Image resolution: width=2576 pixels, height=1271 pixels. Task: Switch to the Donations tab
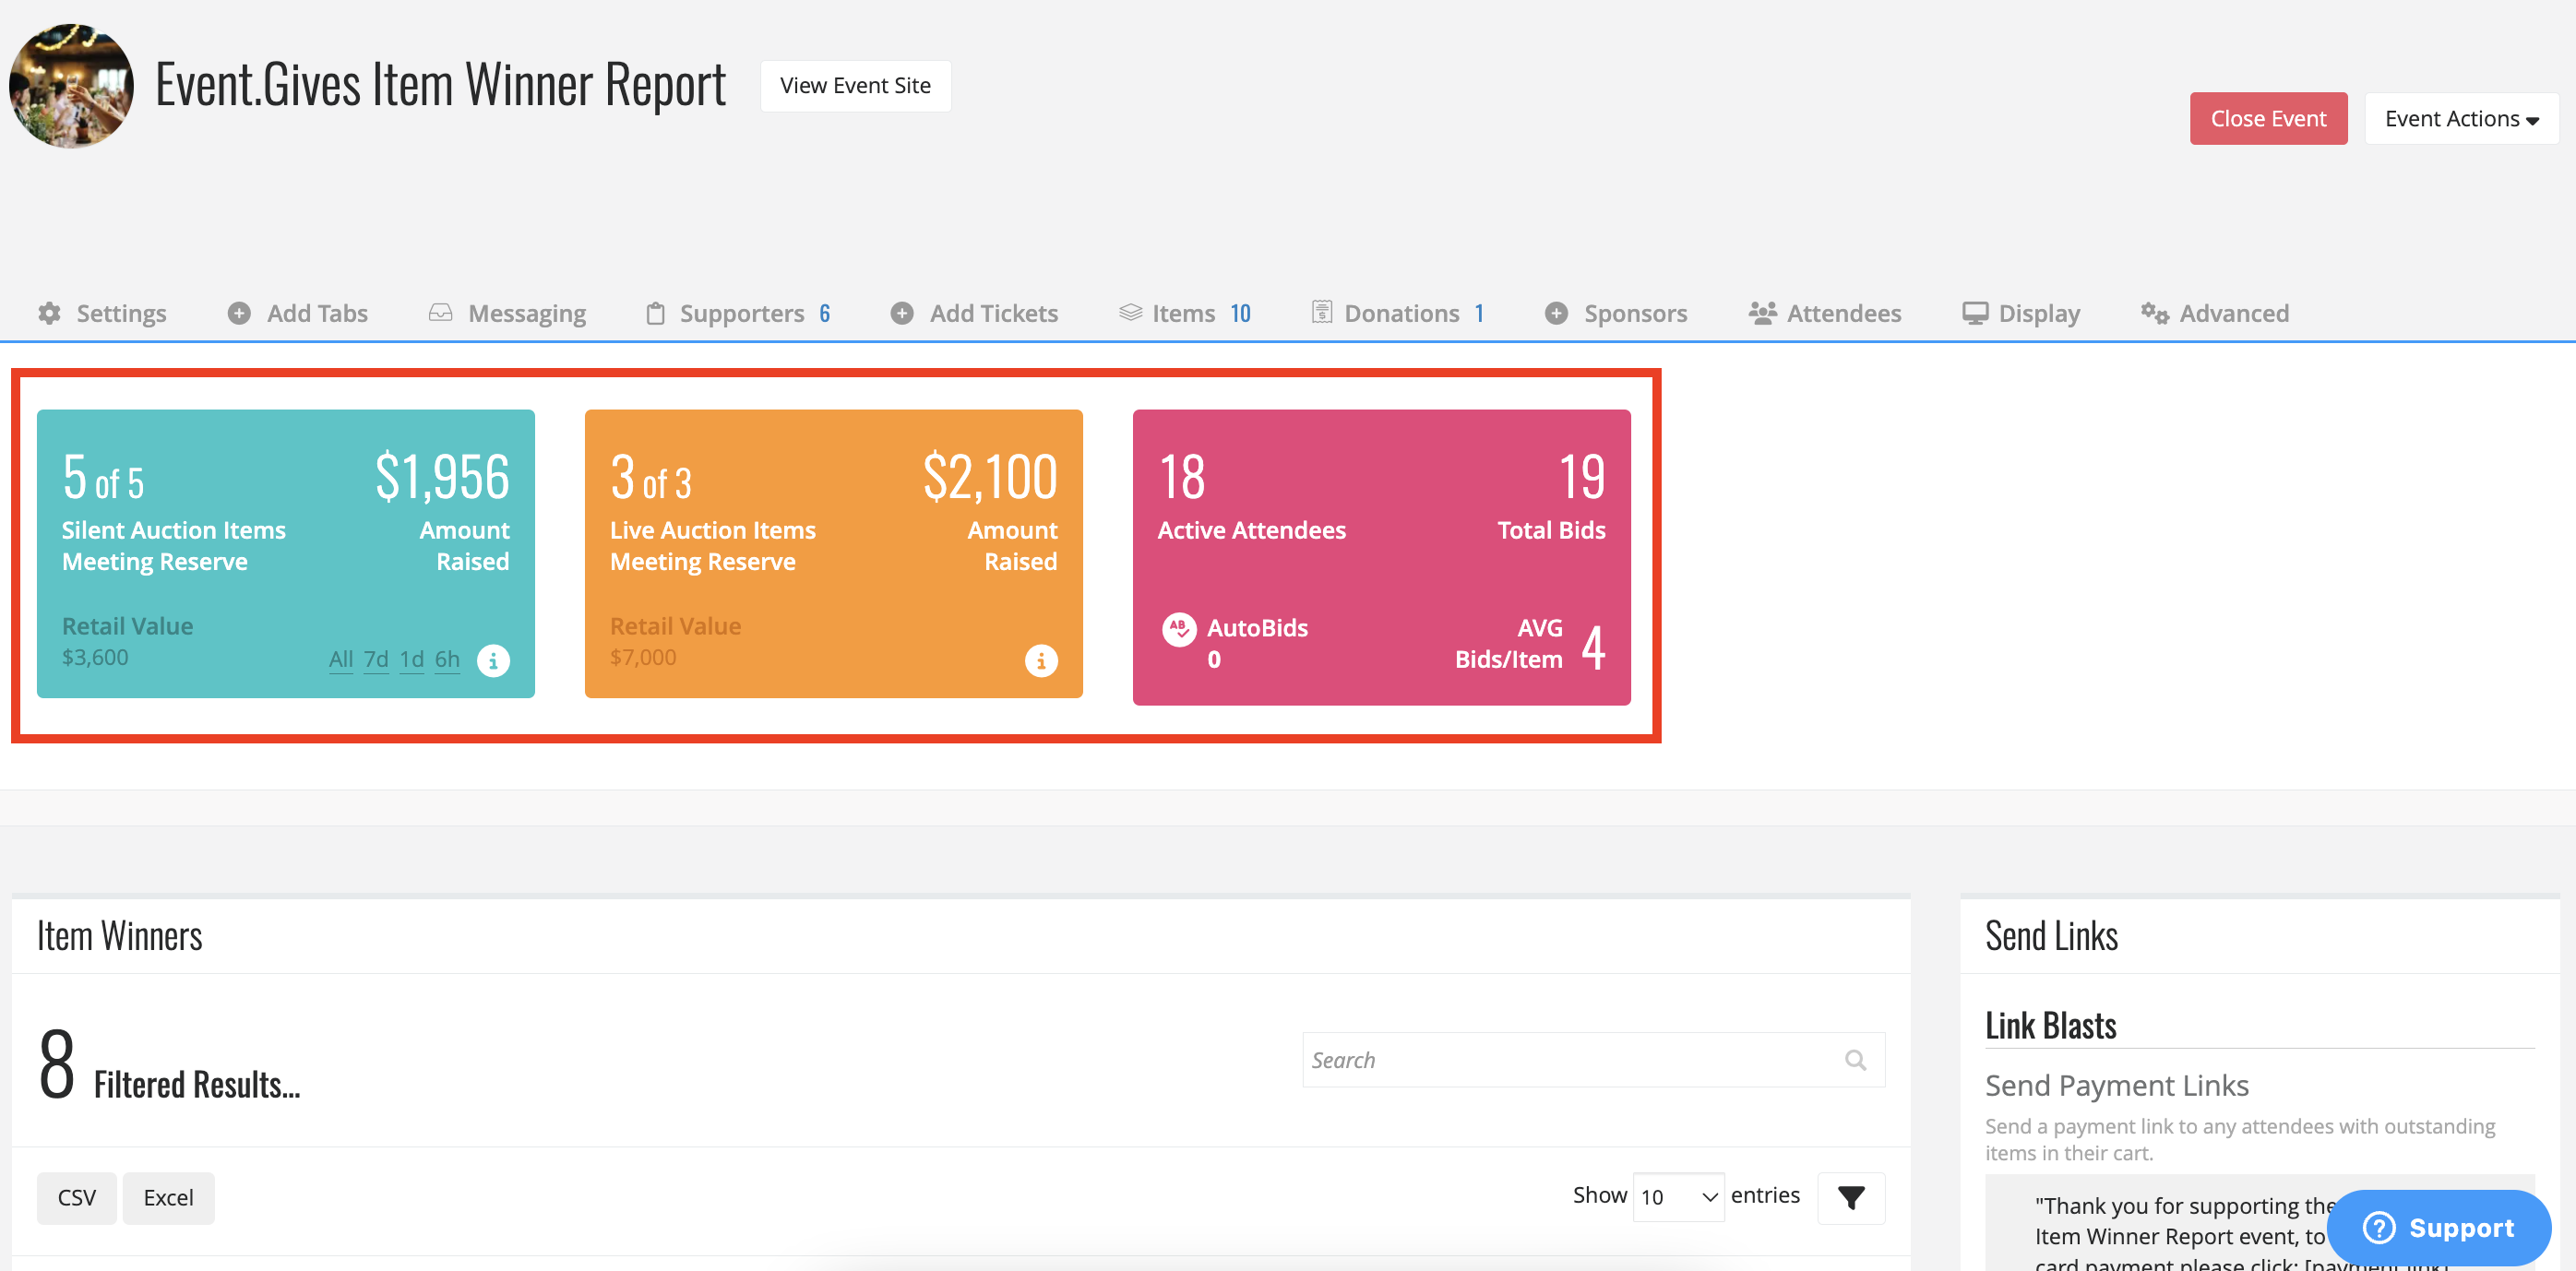tap(1398, 313)
